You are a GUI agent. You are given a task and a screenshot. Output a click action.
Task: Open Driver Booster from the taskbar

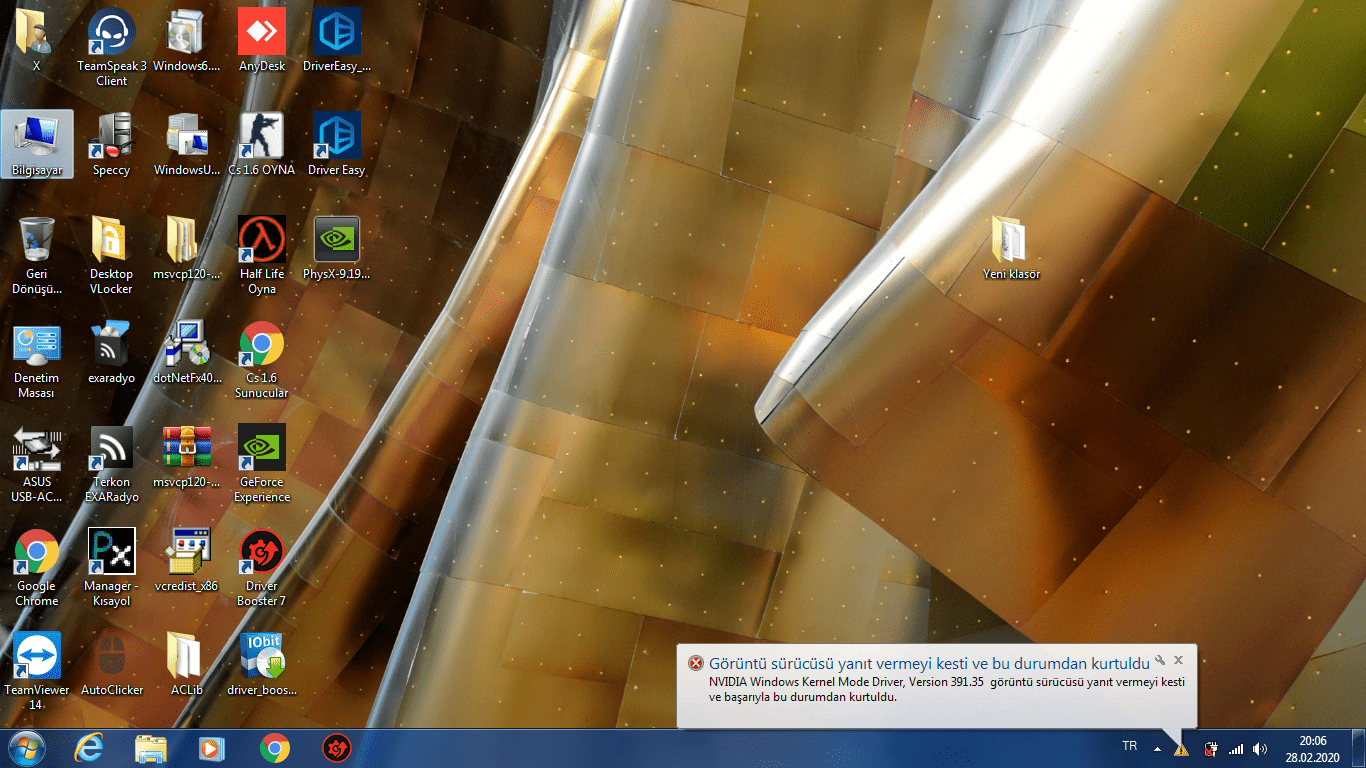336,748
